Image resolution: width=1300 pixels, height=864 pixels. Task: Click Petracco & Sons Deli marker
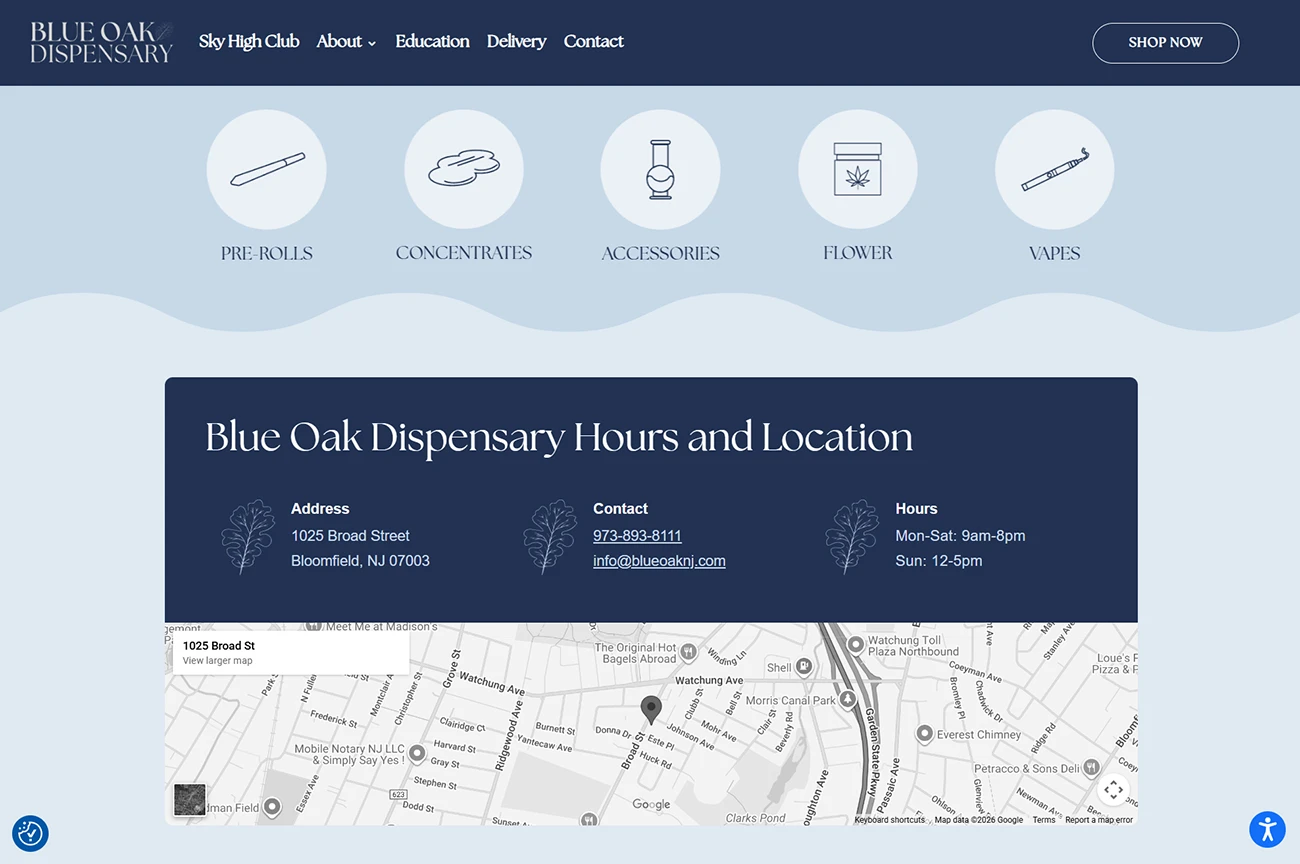1091,768
